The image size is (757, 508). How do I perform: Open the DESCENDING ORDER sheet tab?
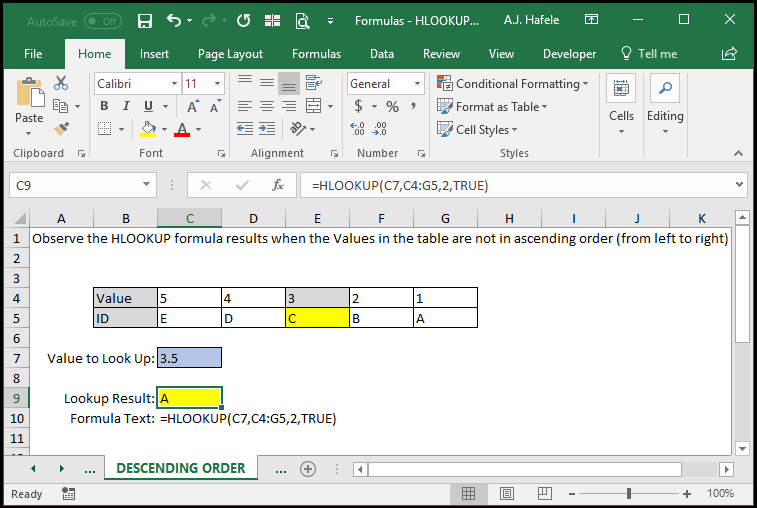181,468
